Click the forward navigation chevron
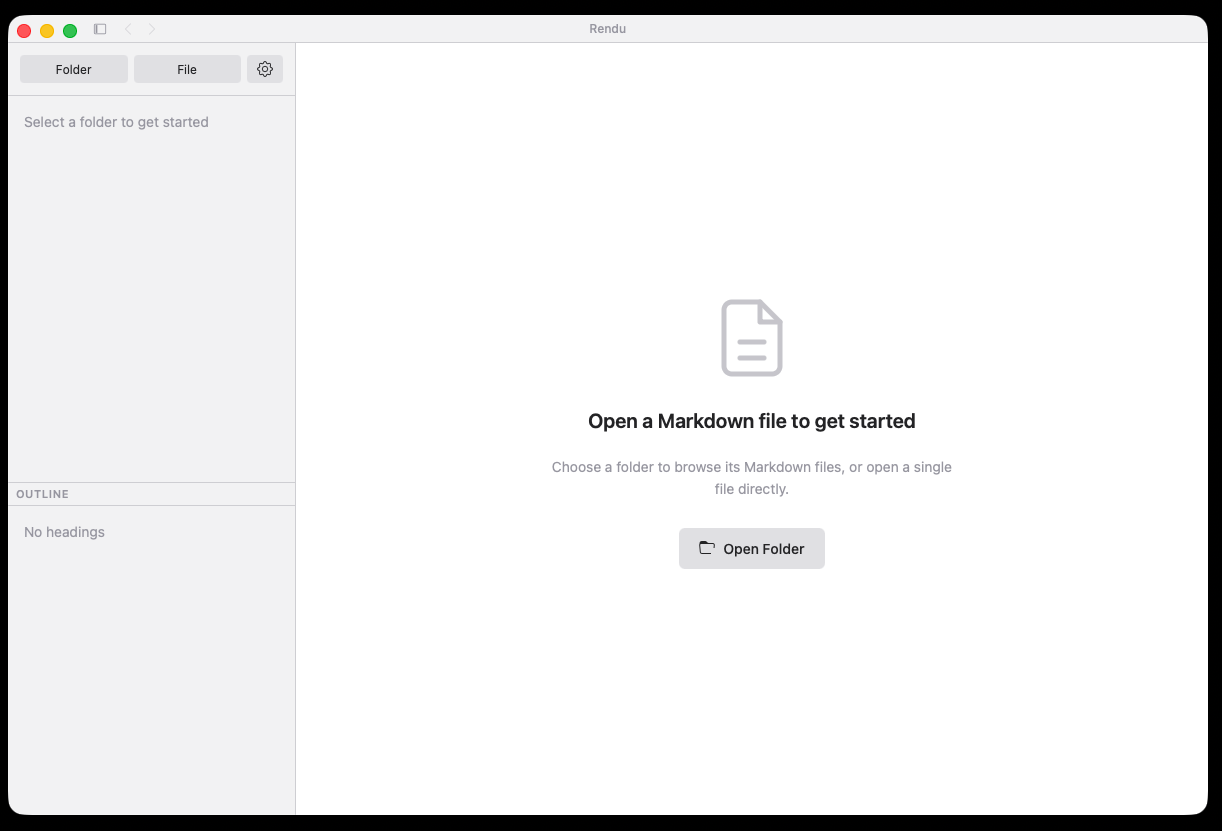This screenshot has height=831, width=1222. 152,29
